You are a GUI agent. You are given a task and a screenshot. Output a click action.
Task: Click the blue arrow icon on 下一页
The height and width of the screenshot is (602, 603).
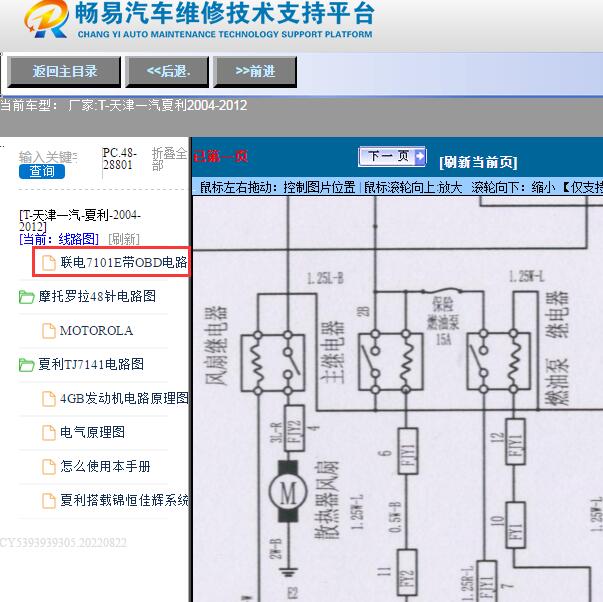pyautogui.click(x=420, y=156)
